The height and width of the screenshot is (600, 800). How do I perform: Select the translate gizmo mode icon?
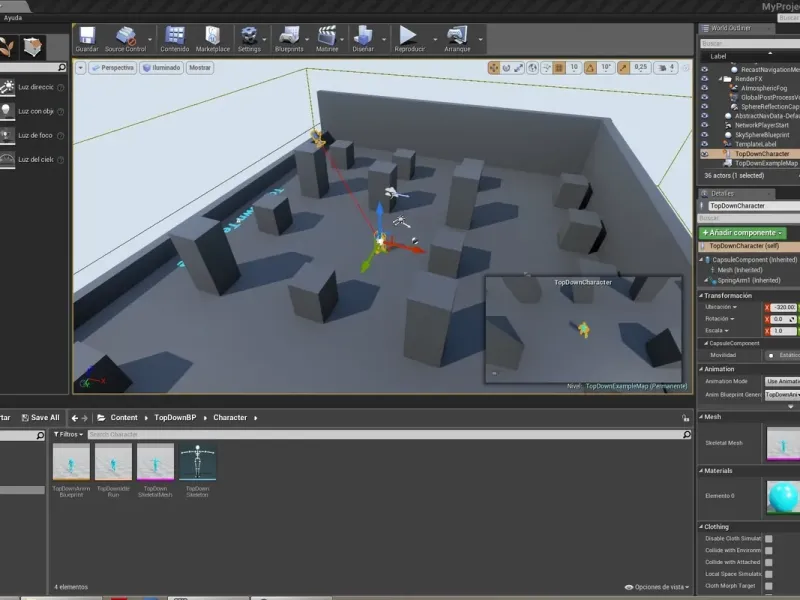tap(494, 67)
